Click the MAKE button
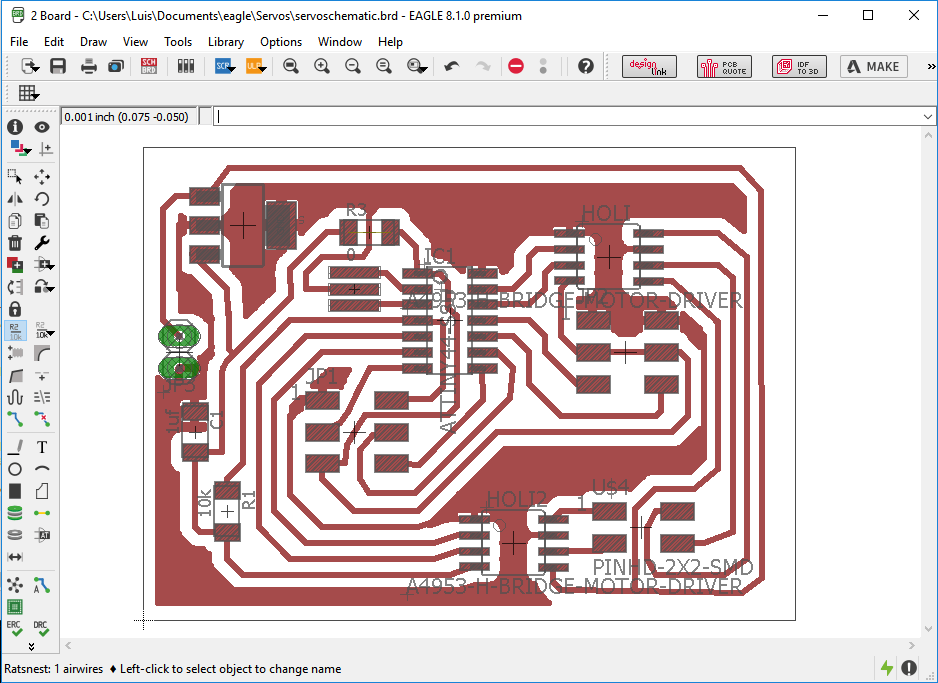This screenshot has width=938, height=683. click(x=874, y=66)
